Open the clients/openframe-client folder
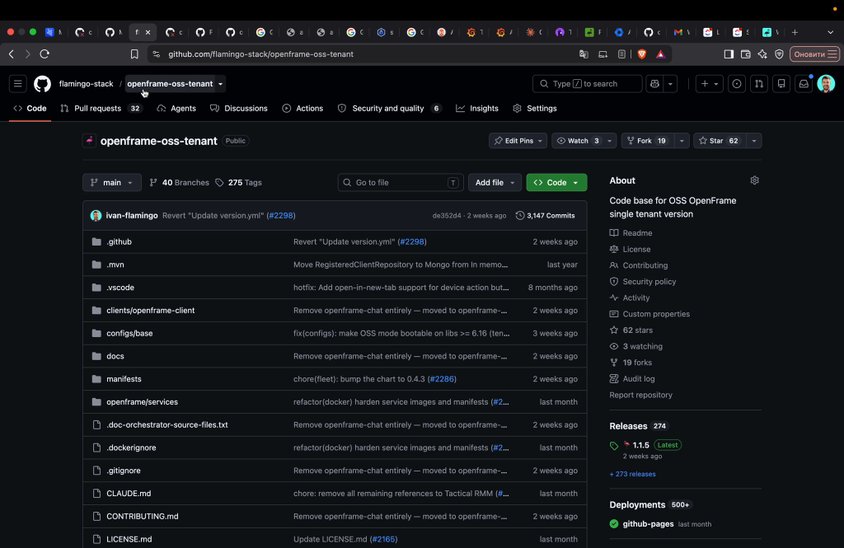Screen dimensions: 844x548 tap(151, 311)
